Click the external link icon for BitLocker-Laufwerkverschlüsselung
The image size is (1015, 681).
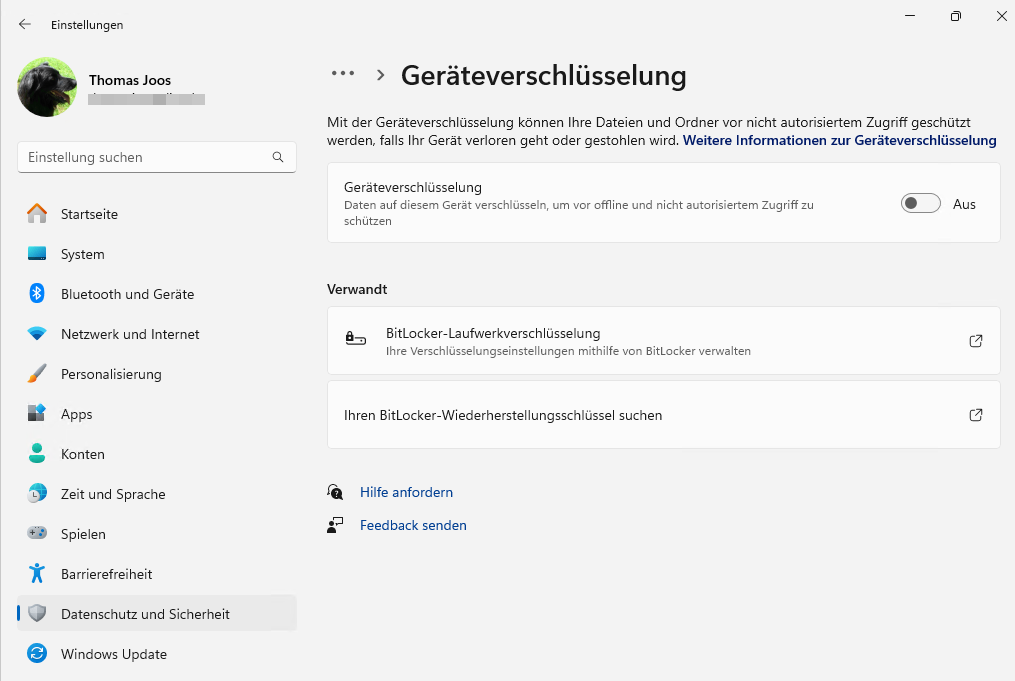pyautogui.click(x=976, y=341)
